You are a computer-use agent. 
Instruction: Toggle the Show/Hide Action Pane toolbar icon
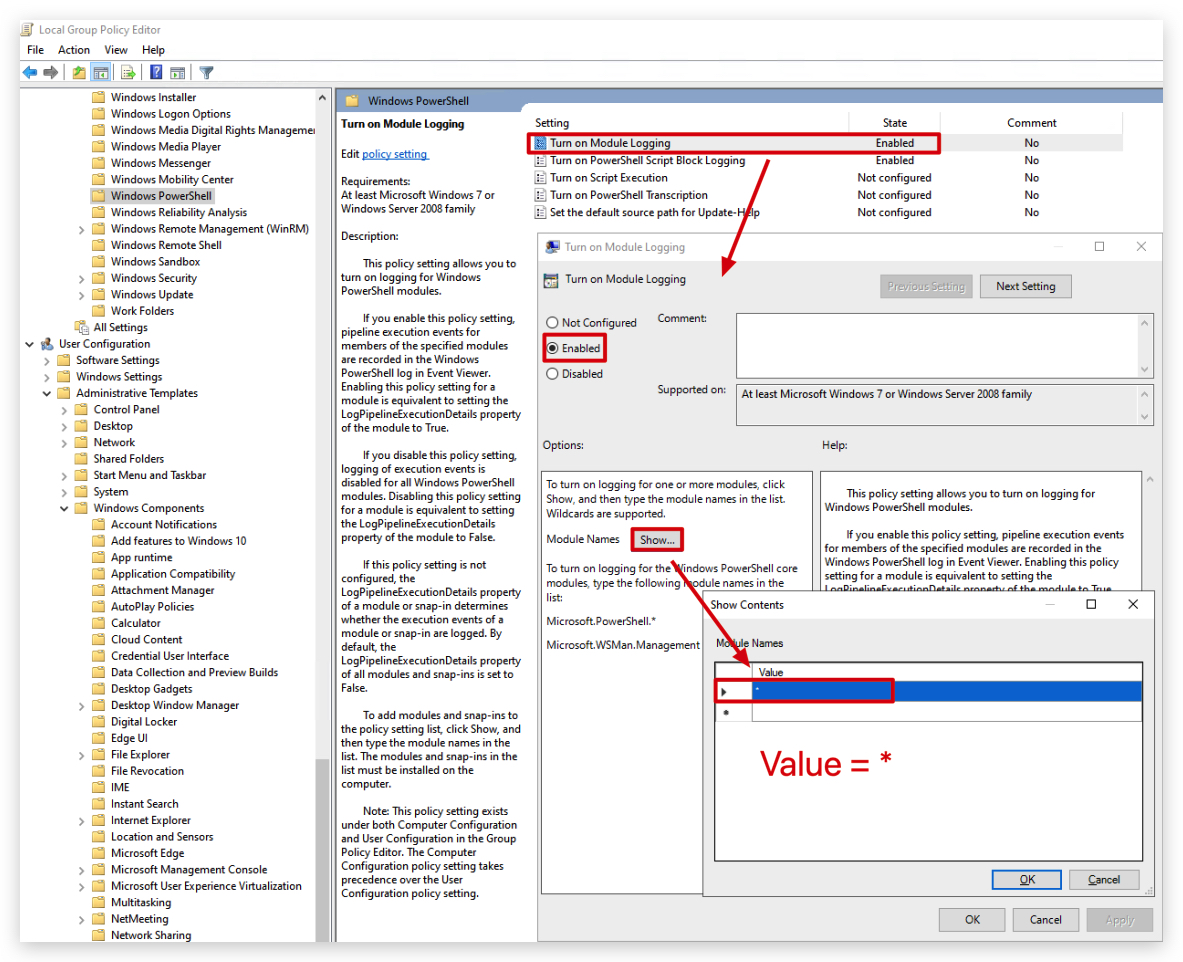(178, 72)
